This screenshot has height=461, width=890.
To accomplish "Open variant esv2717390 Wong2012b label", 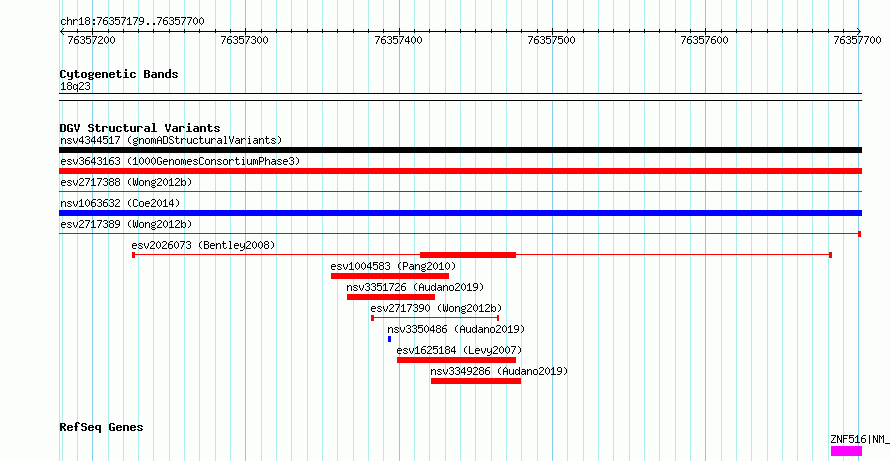I will [x=436, y=308].
